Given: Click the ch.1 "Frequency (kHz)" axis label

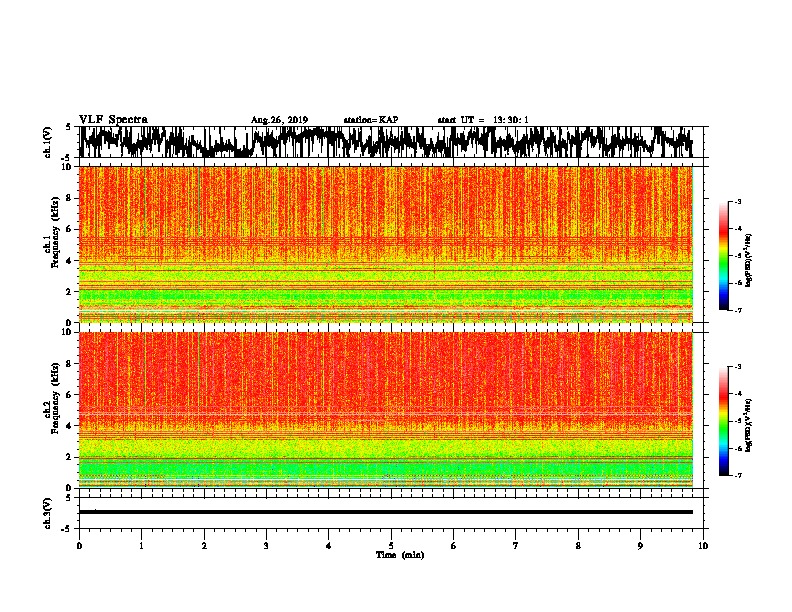Looking at the screenshot, I should [55, 232].
